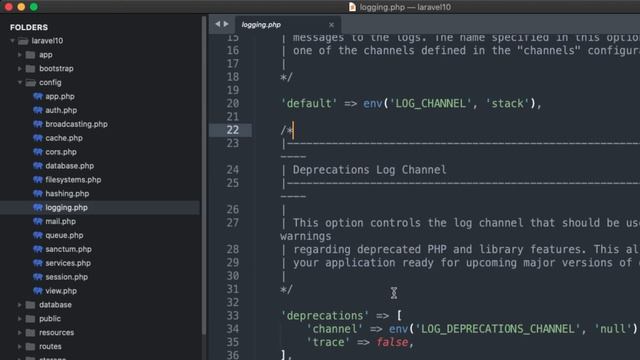640x360 pixels.
Task: Open cache.php in the sidebar
Action: pyautogui.click(x=64, y=138)
